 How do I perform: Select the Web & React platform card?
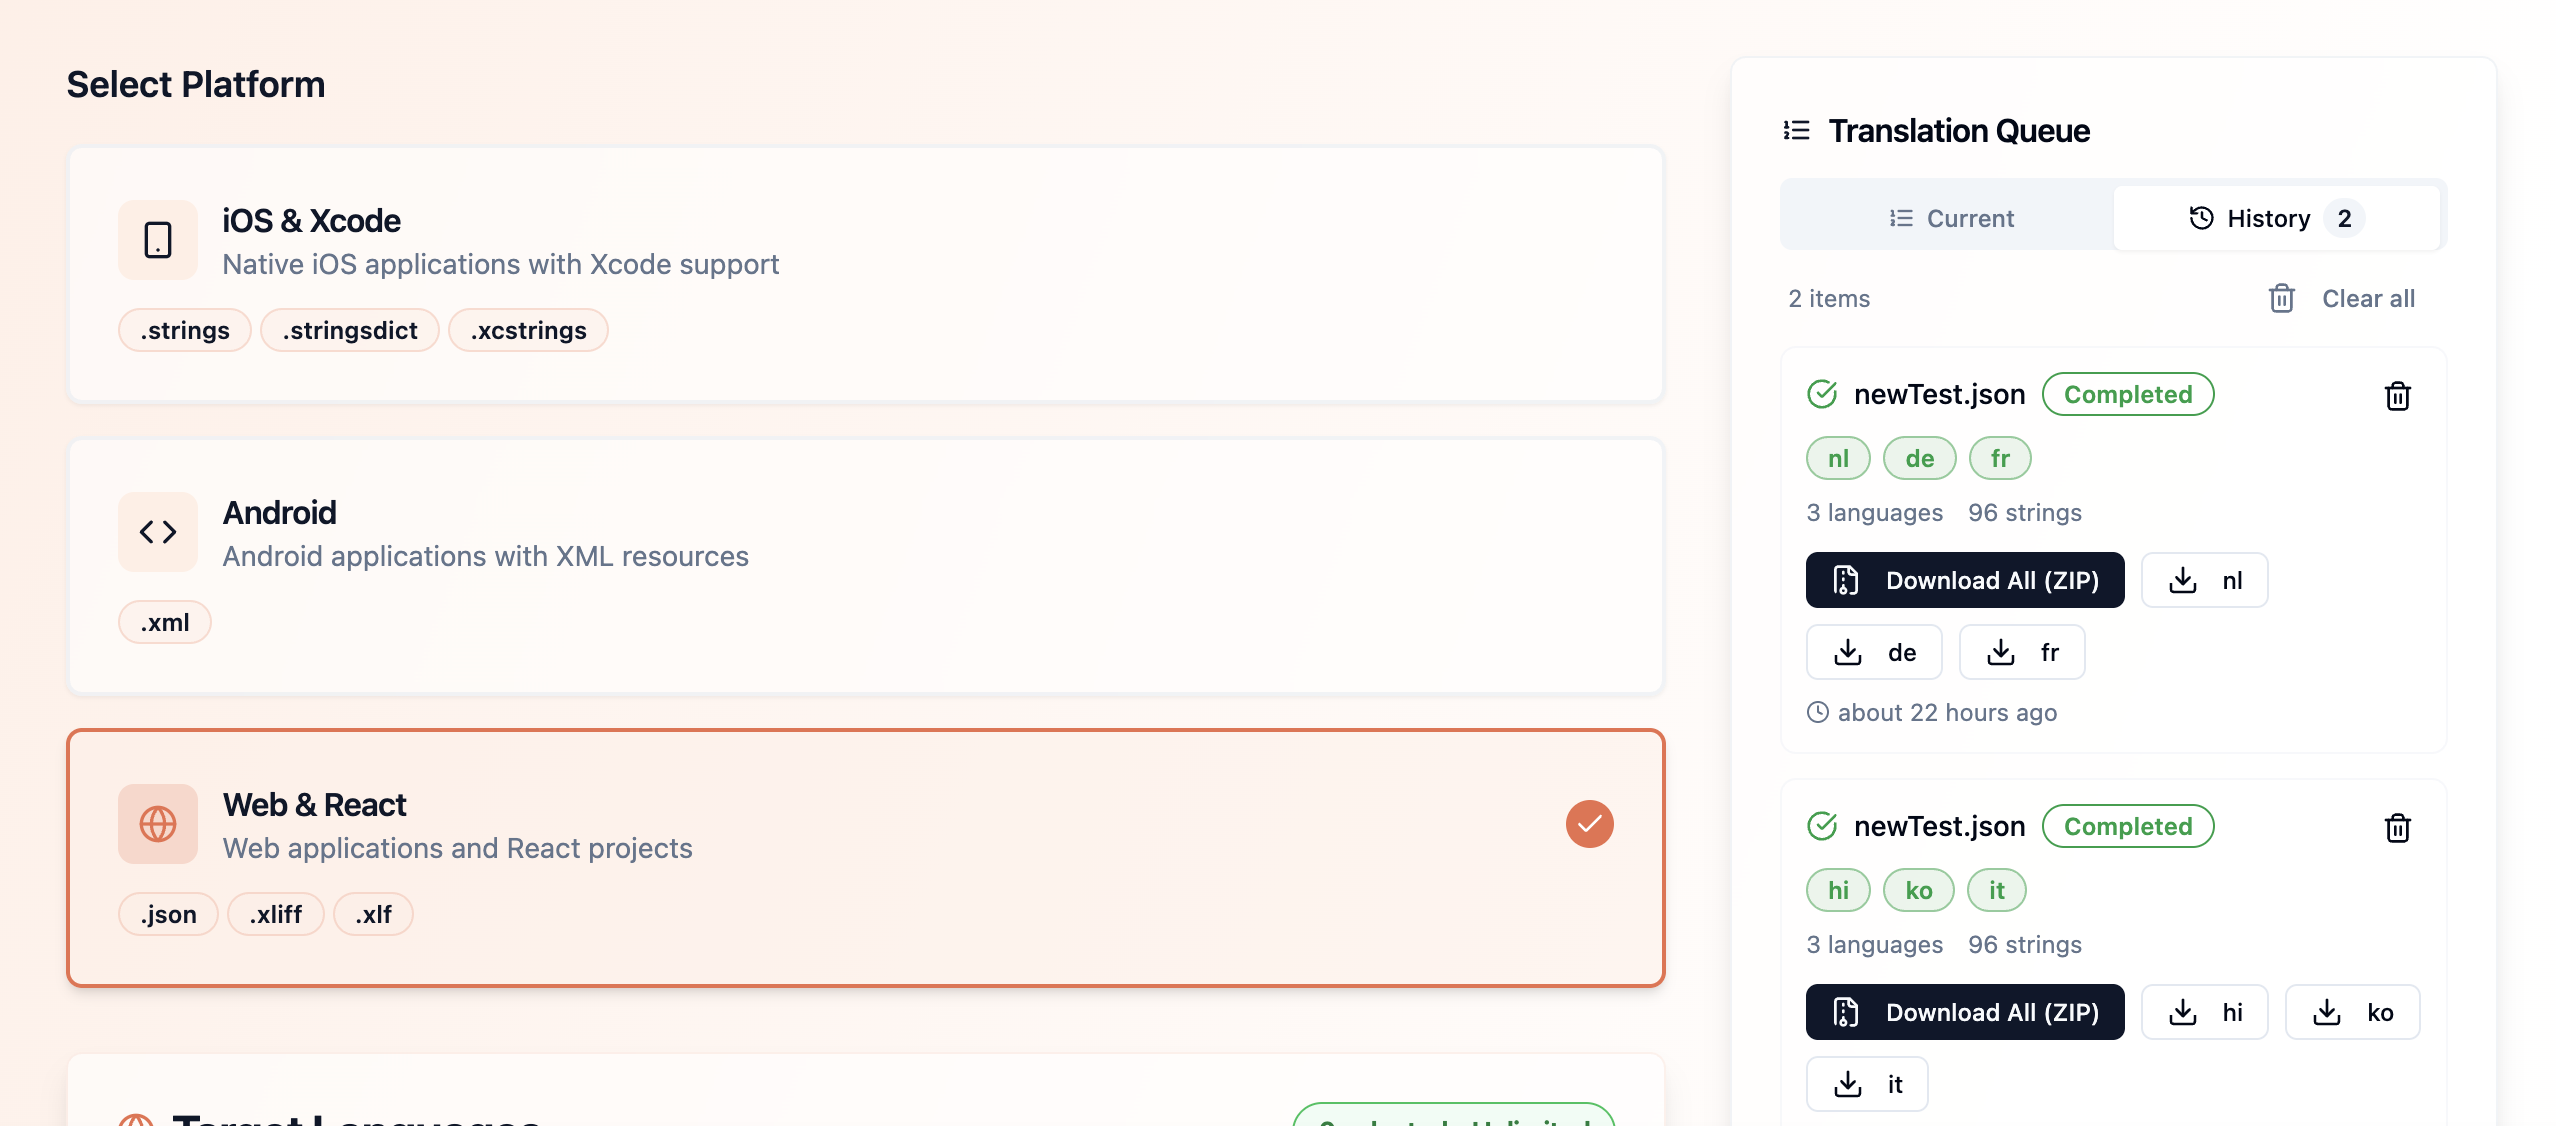click(865, 858)
